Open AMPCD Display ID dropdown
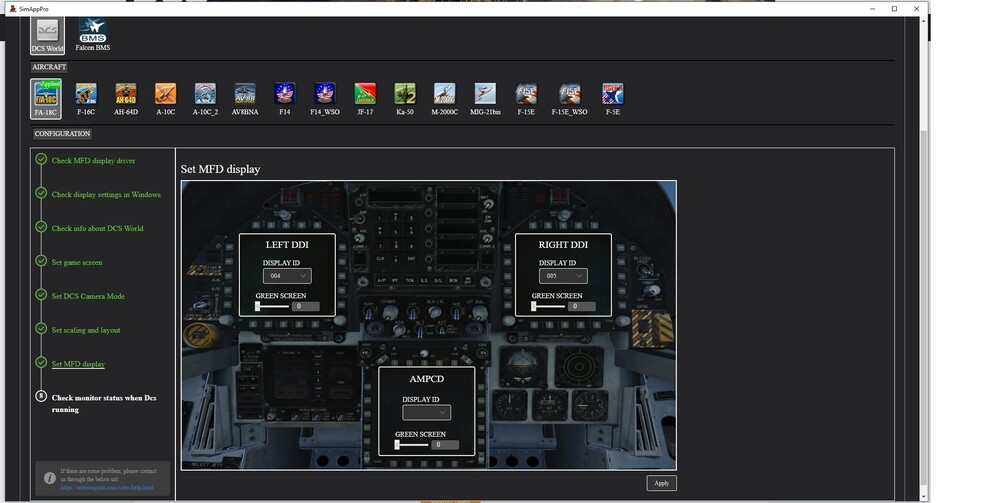This screenshot has height=503, width=1000. coord(426,412)
